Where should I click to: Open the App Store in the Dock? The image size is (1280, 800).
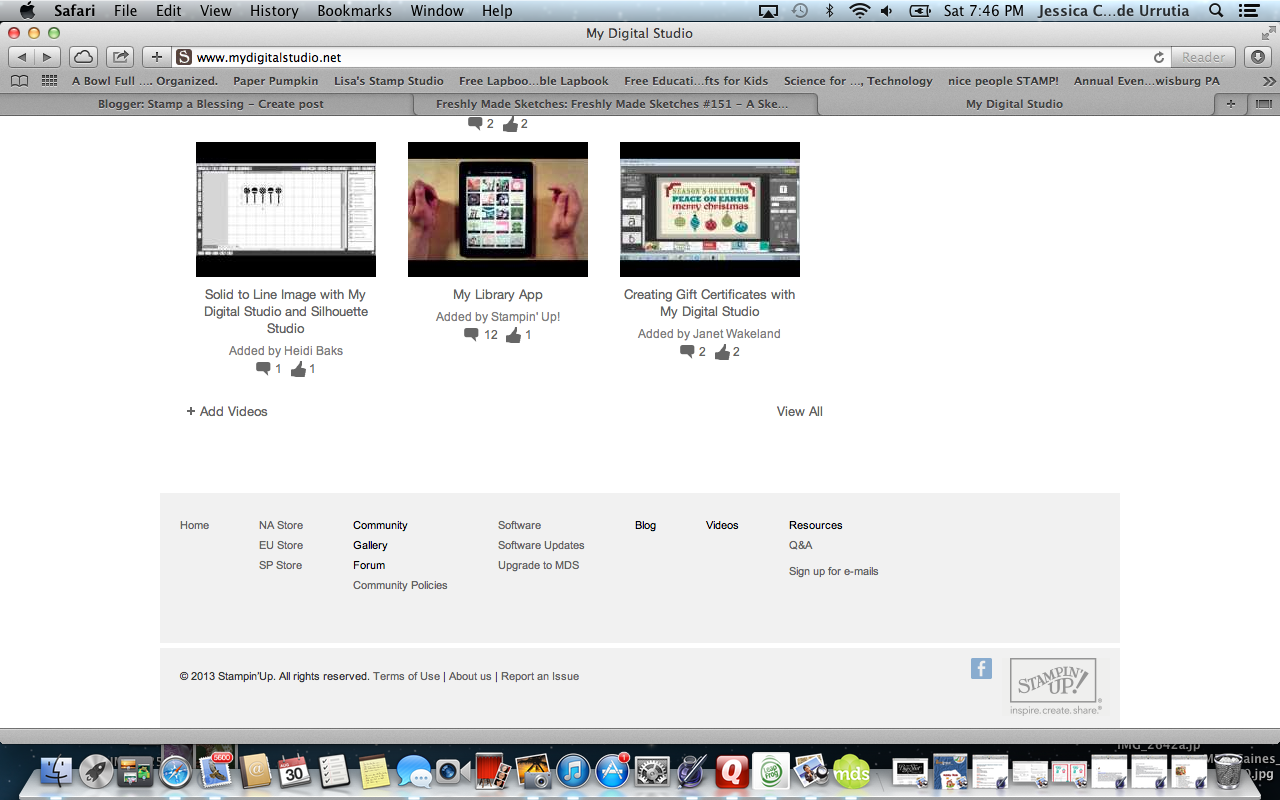612,771
